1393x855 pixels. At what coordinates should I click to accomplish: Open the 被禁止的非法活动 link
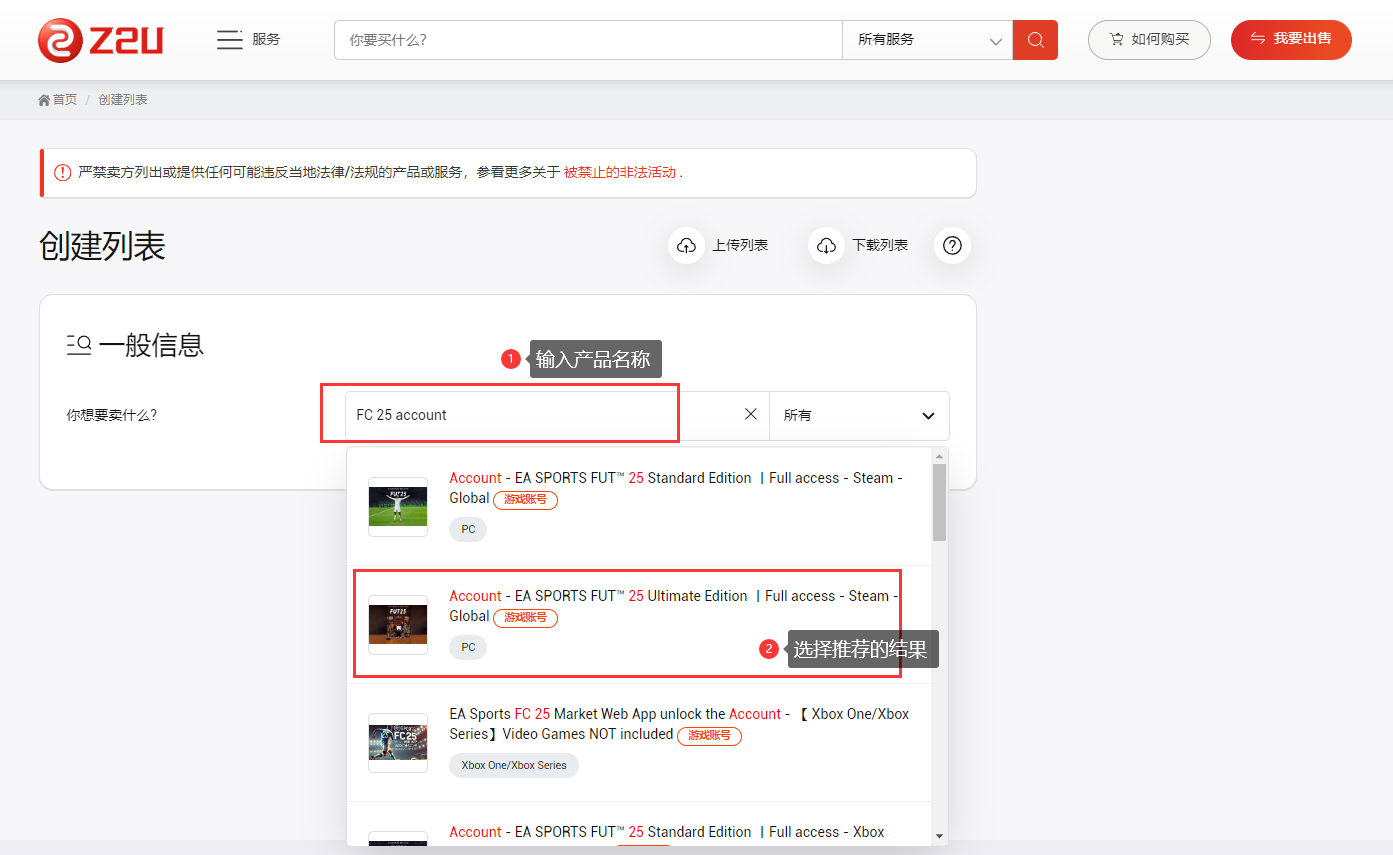point(620,172)
